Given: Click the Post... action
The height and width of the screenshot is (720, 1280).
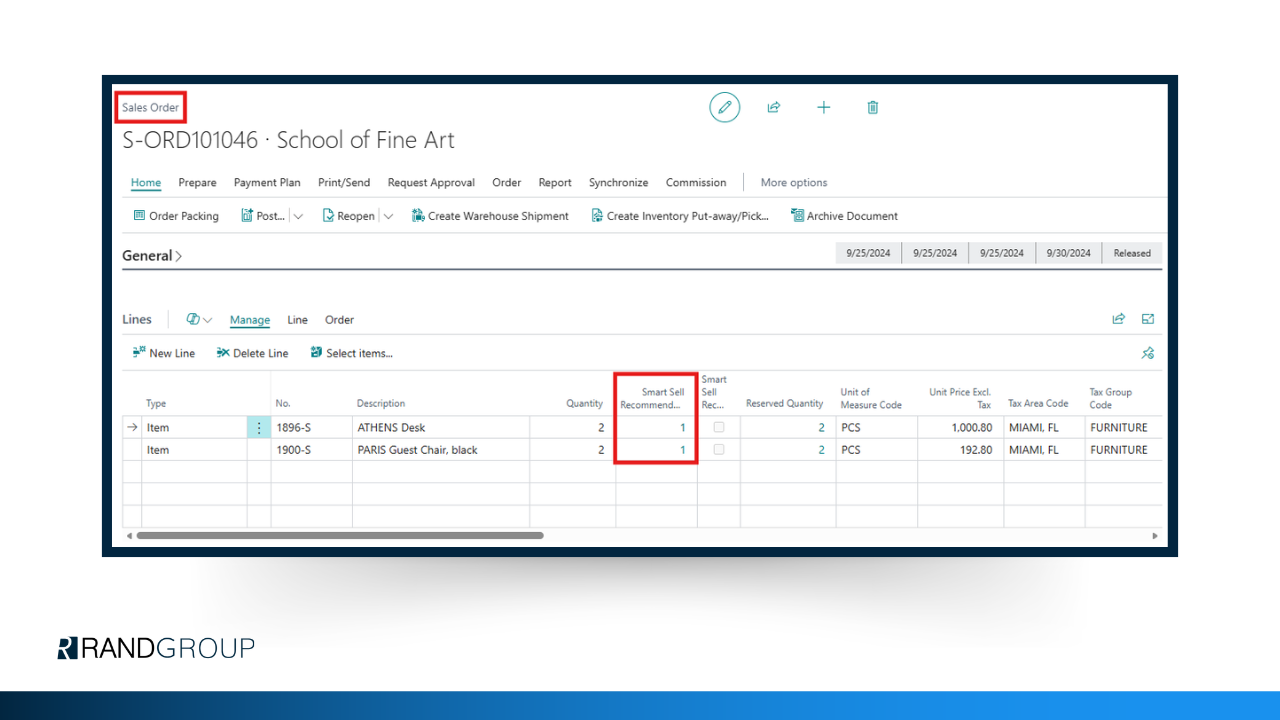Looking at the screenshot, I should click(x=263, y=216).
